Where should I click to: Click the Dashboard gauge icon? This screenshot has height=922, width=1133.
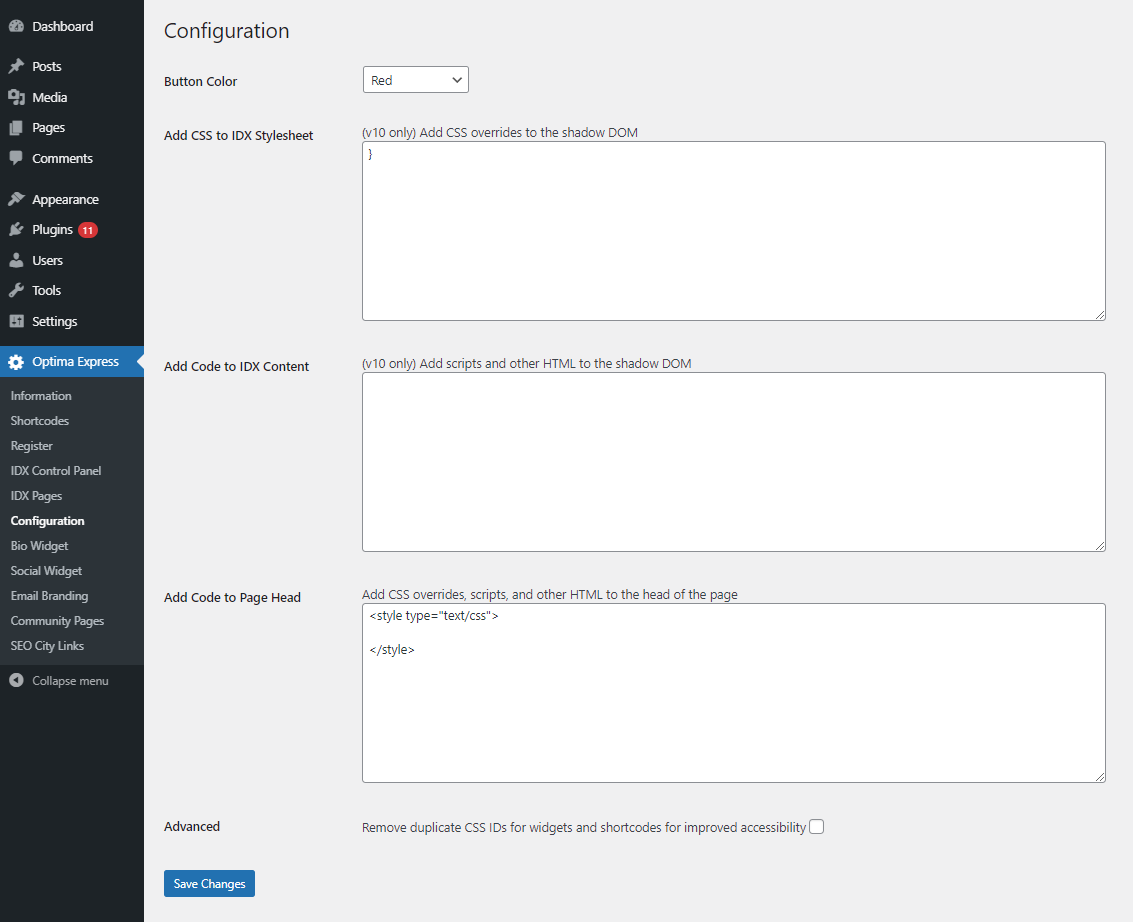coord(16,26)
